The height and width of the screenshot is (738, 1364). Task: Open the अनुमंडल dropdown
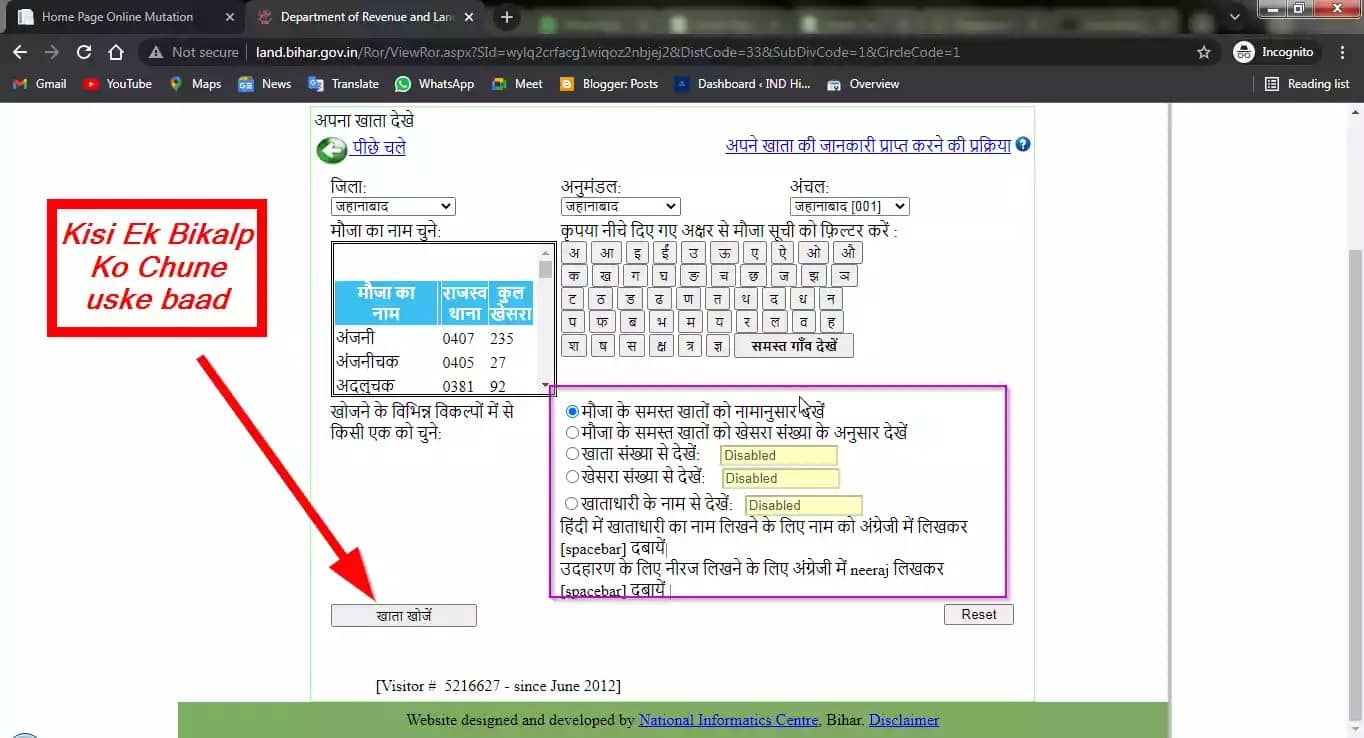(x=620, y=207)
